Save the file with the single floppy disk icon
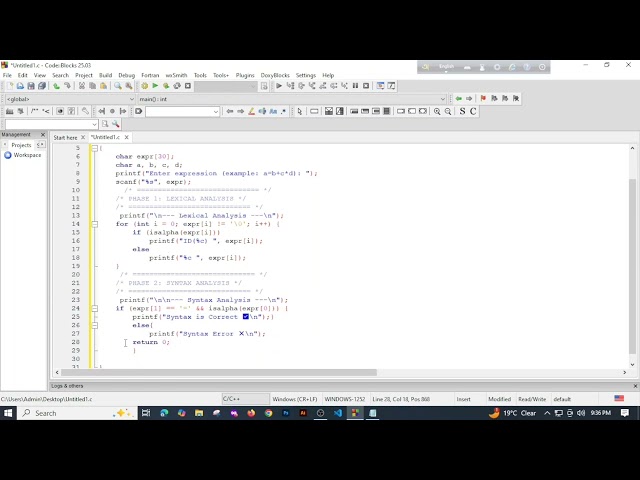Screen dimensions: 640x480 coord(31,86)
